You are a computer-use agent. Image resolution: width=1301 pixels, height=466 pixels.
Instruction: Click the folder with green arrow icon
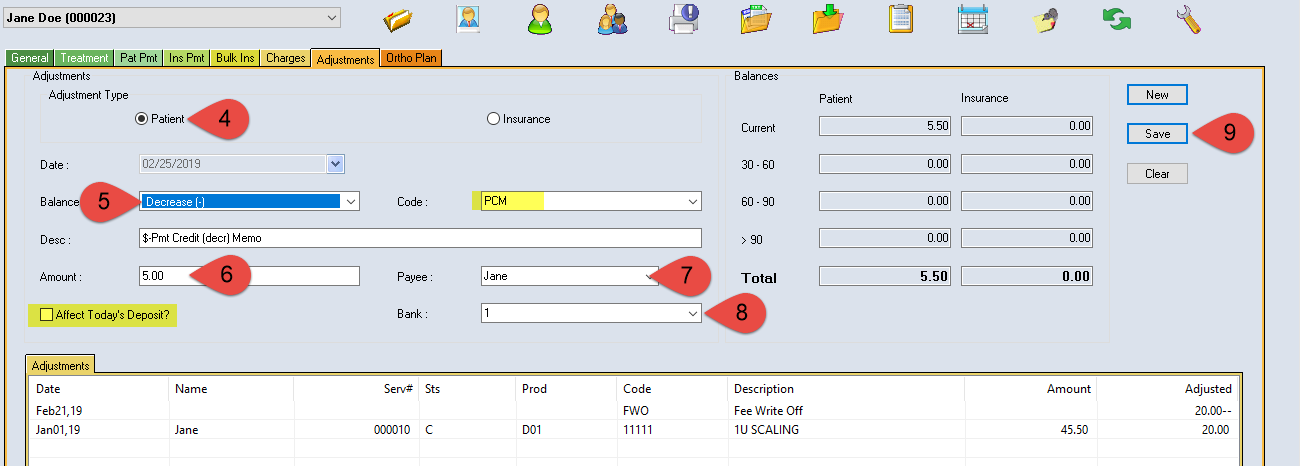point(828,19)
